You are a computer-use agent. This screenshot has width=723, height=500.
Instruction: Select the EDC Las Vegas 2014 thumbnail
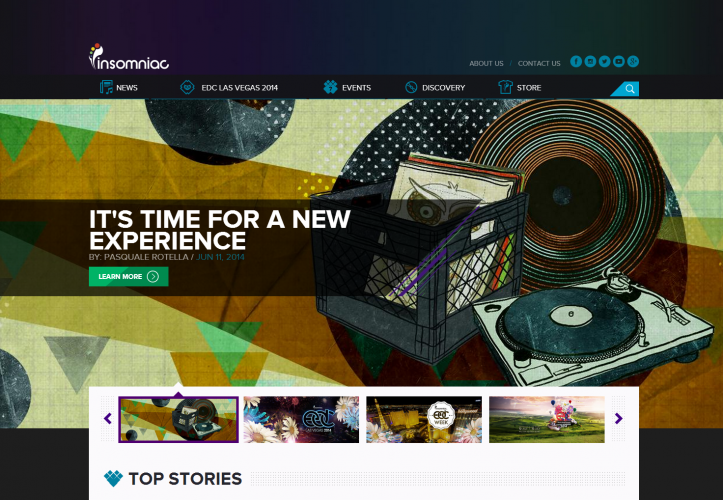click(x=301, y=419)
